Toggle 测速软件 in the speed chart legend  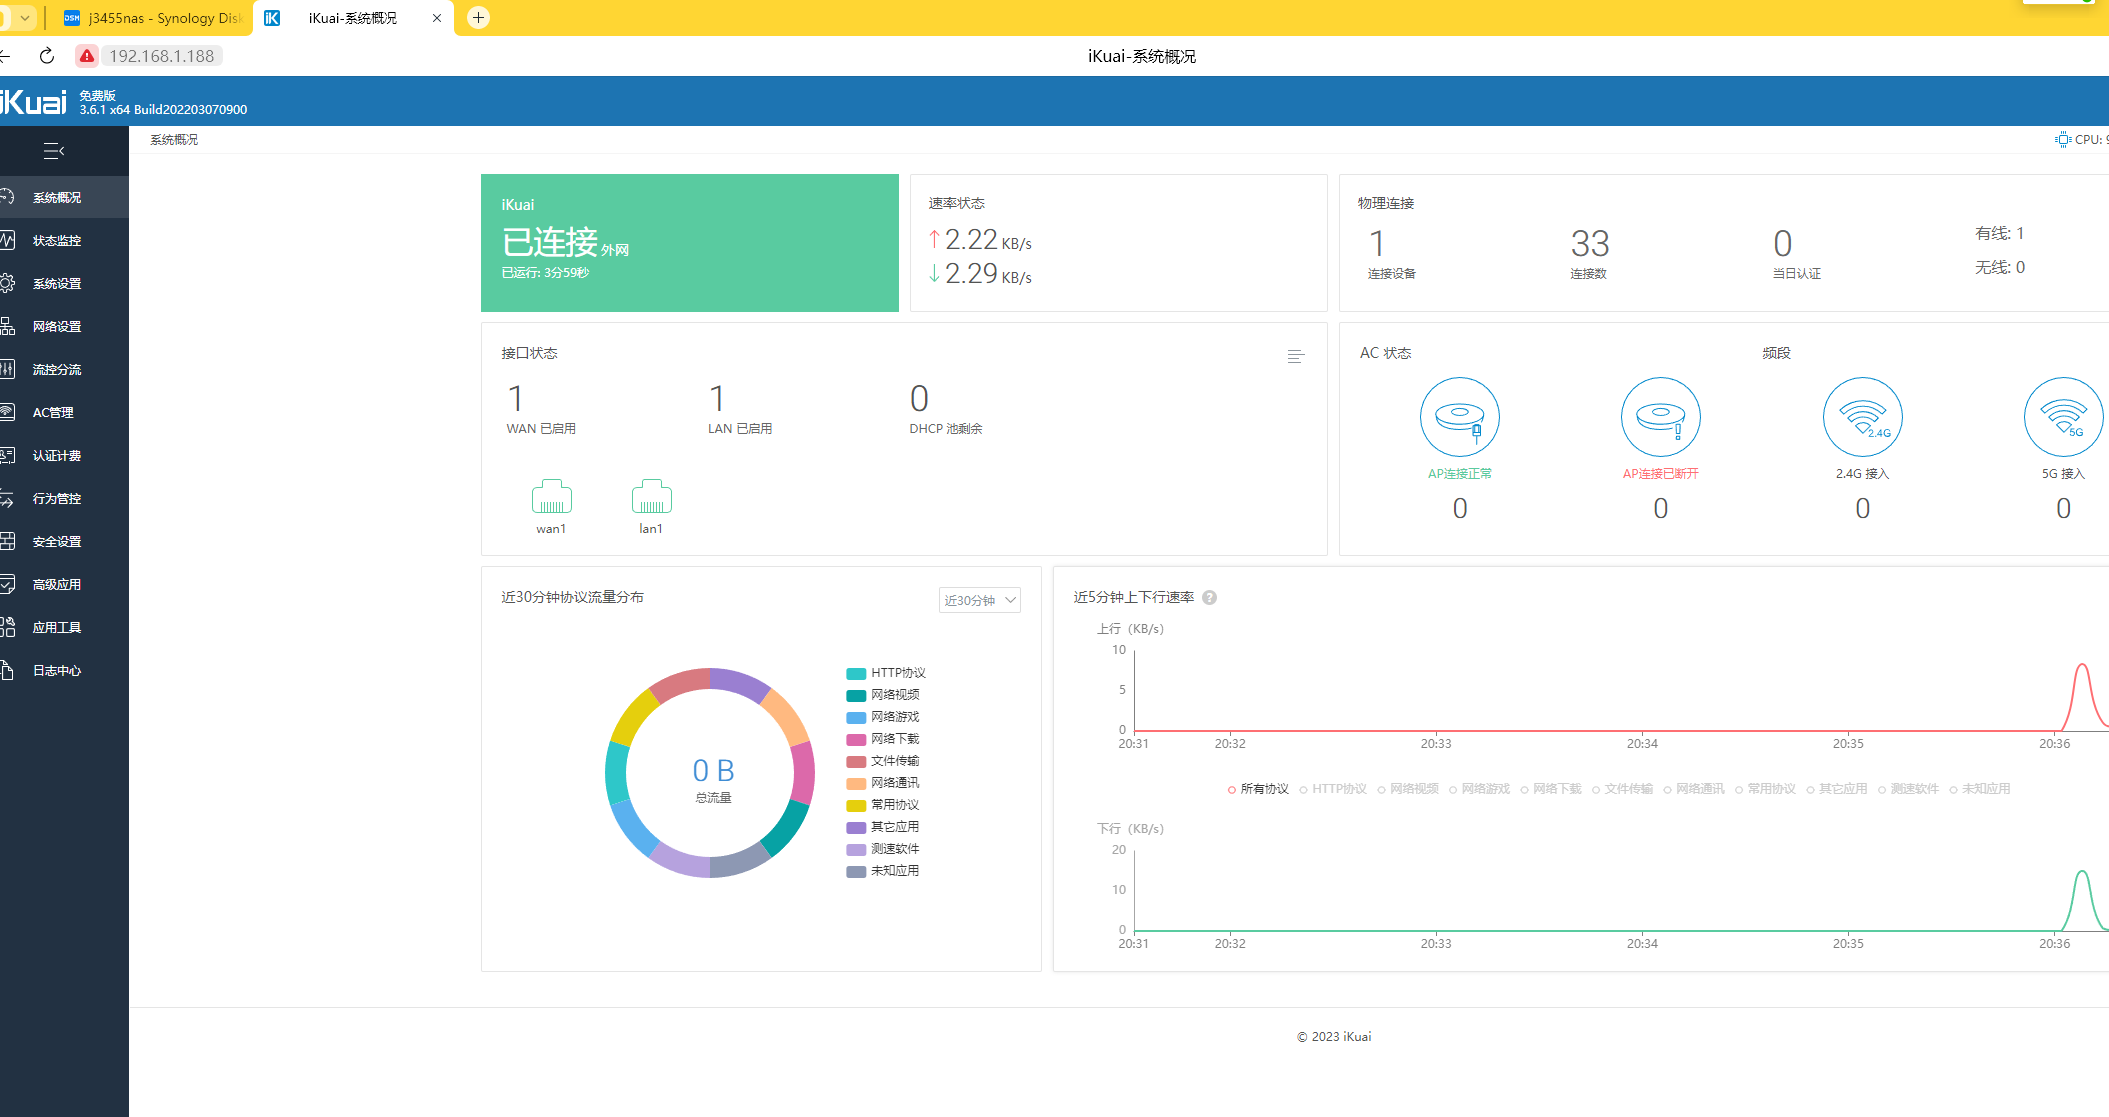(1908, 789)
